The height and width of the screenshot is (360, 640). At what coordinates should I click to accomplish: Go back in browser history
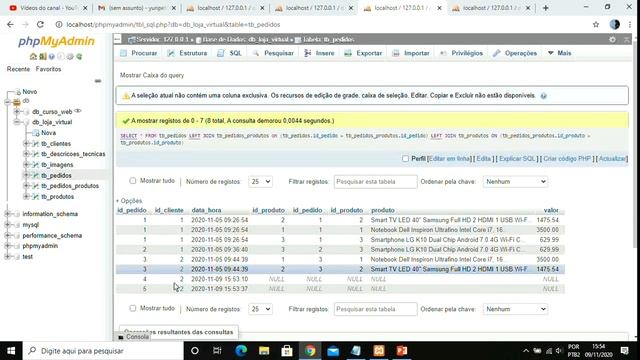click(x=10, y=24)
